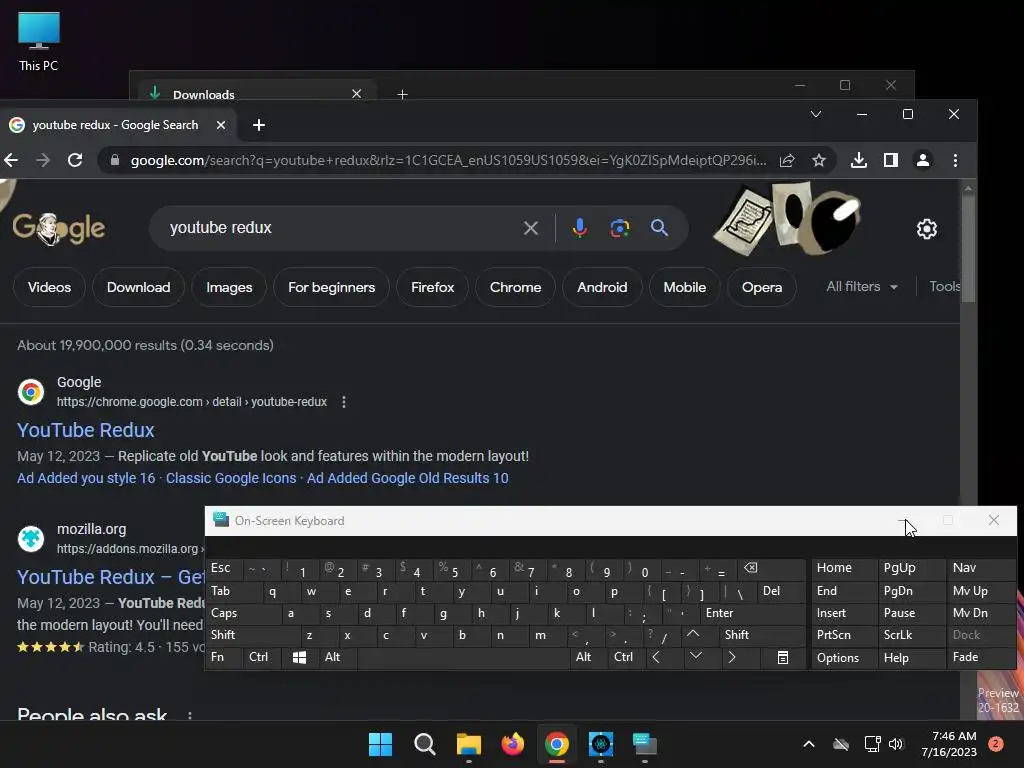
Task: Click the up arrow key on On-Screen Keyboard
Action: (x=694, y=635)
